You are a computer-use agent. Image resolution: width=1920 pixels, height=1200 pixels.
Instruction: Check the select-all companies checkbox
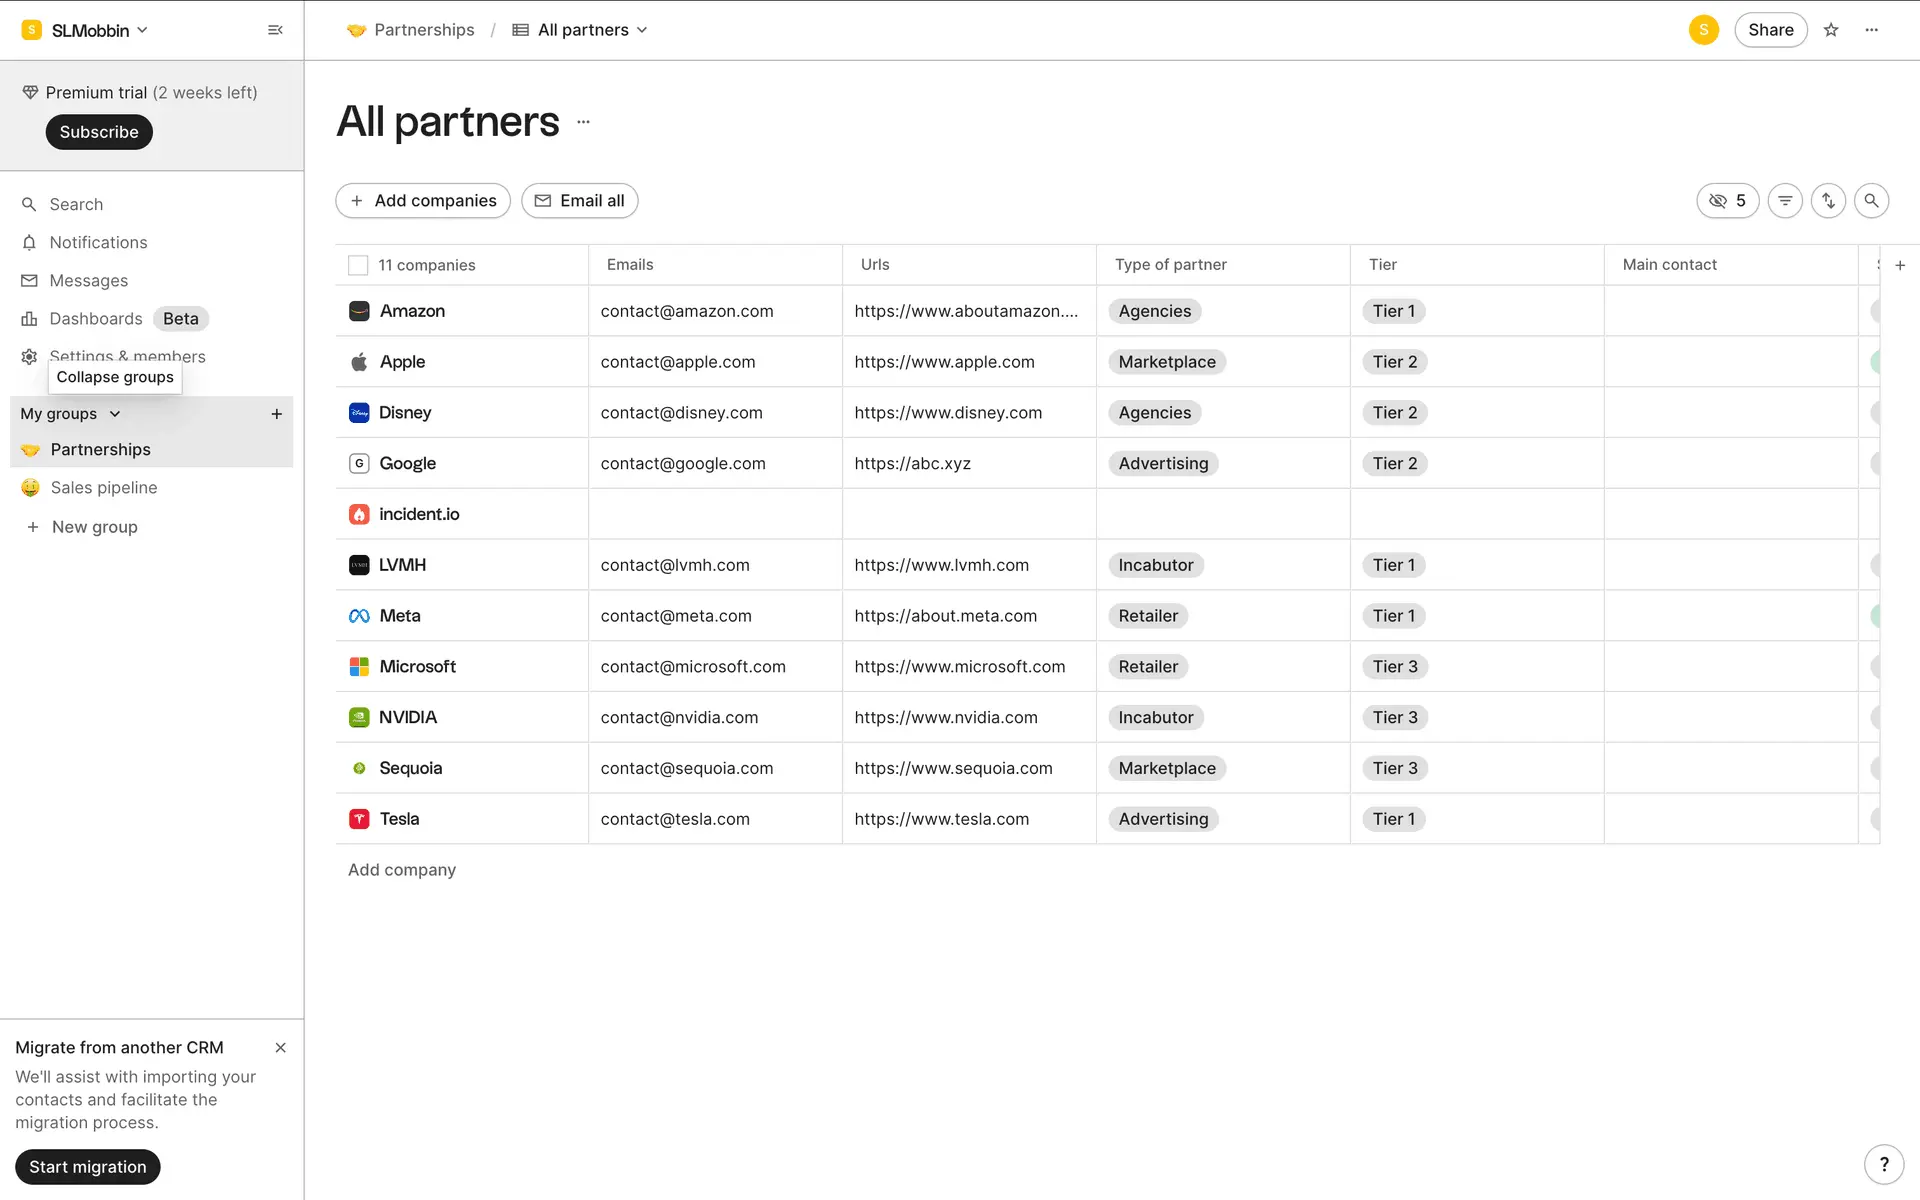click(358, 265)
